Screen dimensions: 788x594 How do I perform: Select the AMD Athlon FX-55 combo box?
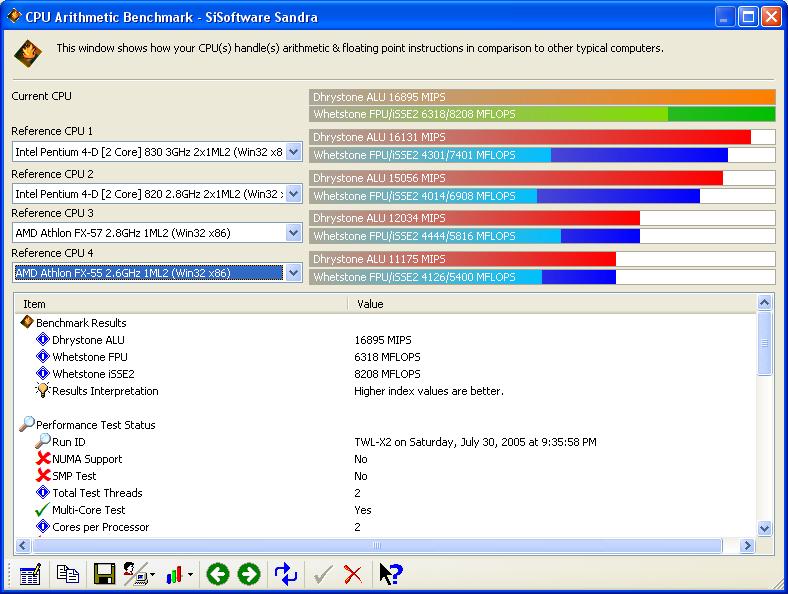(x=157, y=273)
